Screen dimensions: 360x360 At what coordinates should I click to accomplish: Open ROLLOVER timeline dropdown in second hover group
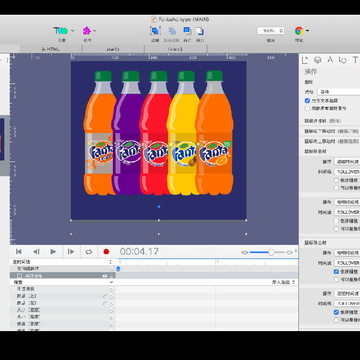pyautogui.click(x=347, y=212)
